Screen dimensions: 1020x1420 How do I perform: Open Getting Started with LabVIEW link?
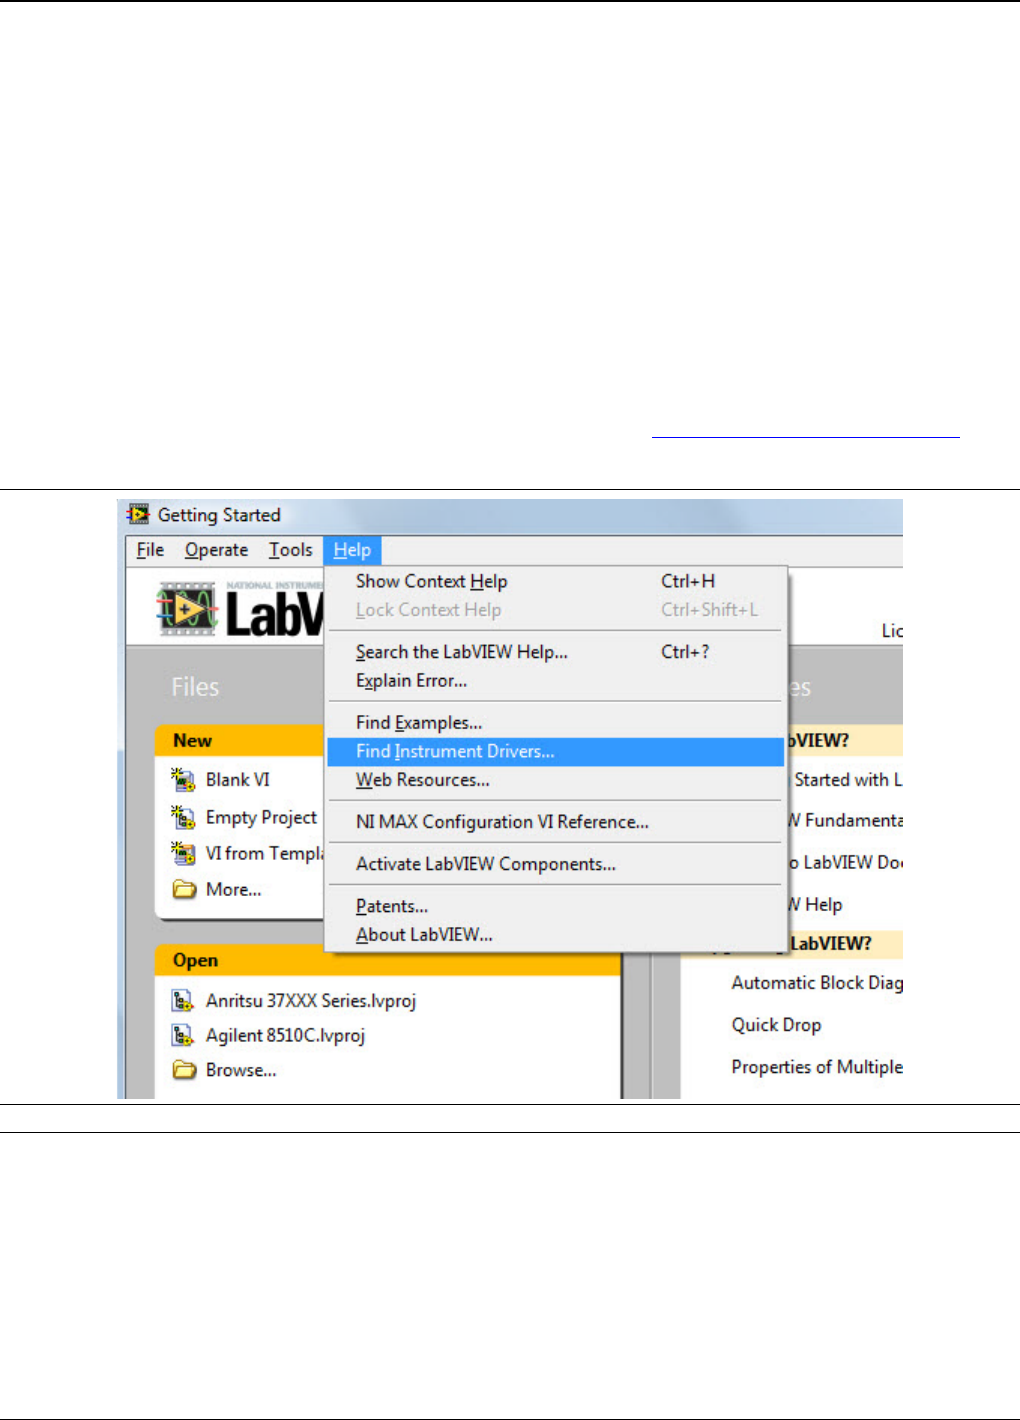846,779
